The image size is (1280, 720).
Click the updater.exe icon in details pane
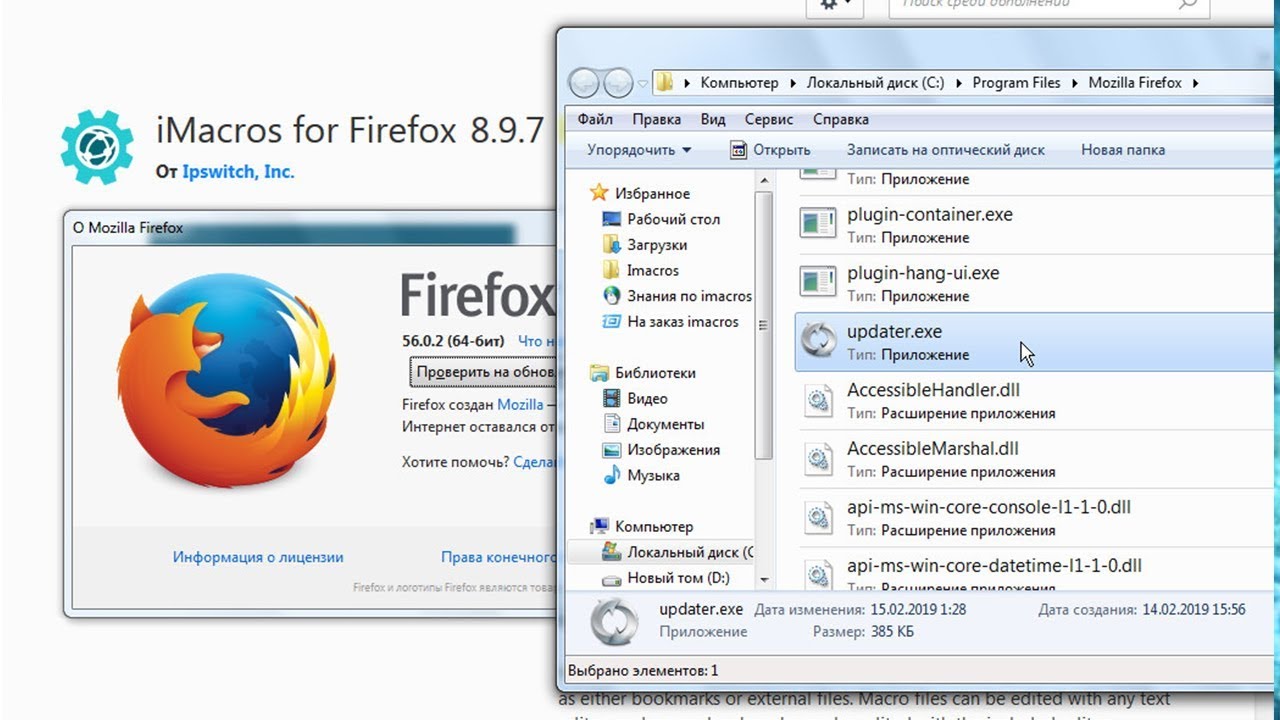(615, 621)
